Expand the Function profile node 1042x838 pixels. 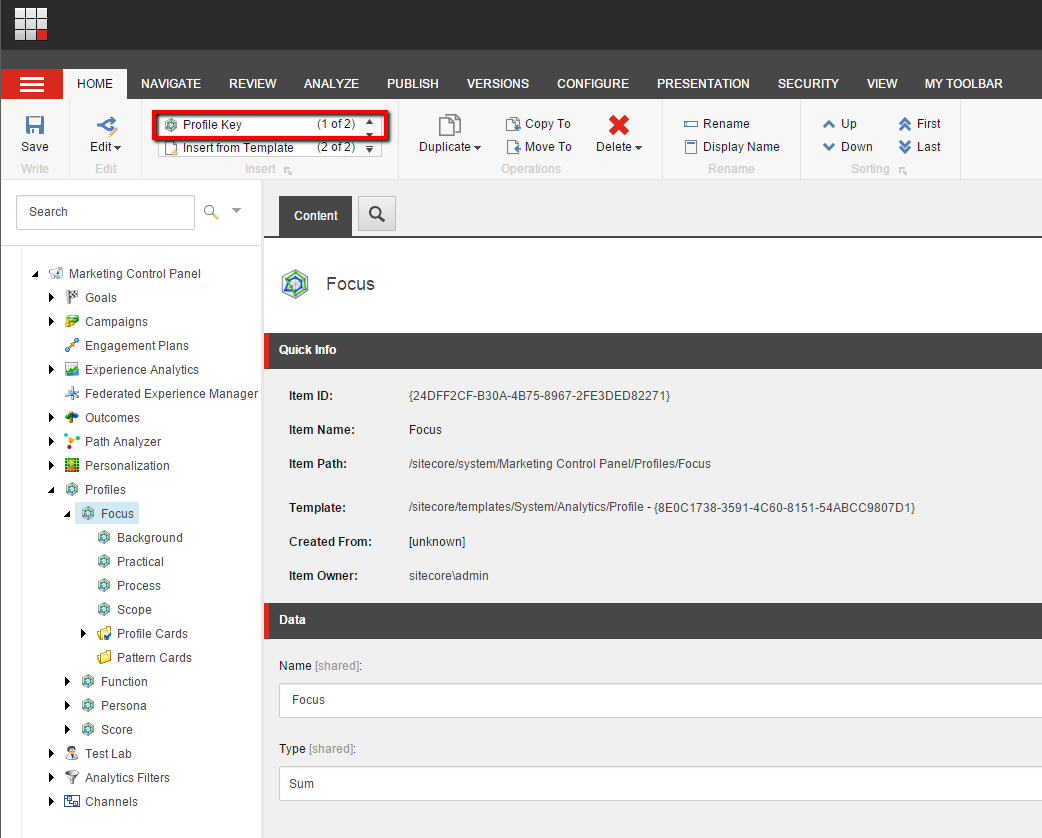(x=67, y=681)
